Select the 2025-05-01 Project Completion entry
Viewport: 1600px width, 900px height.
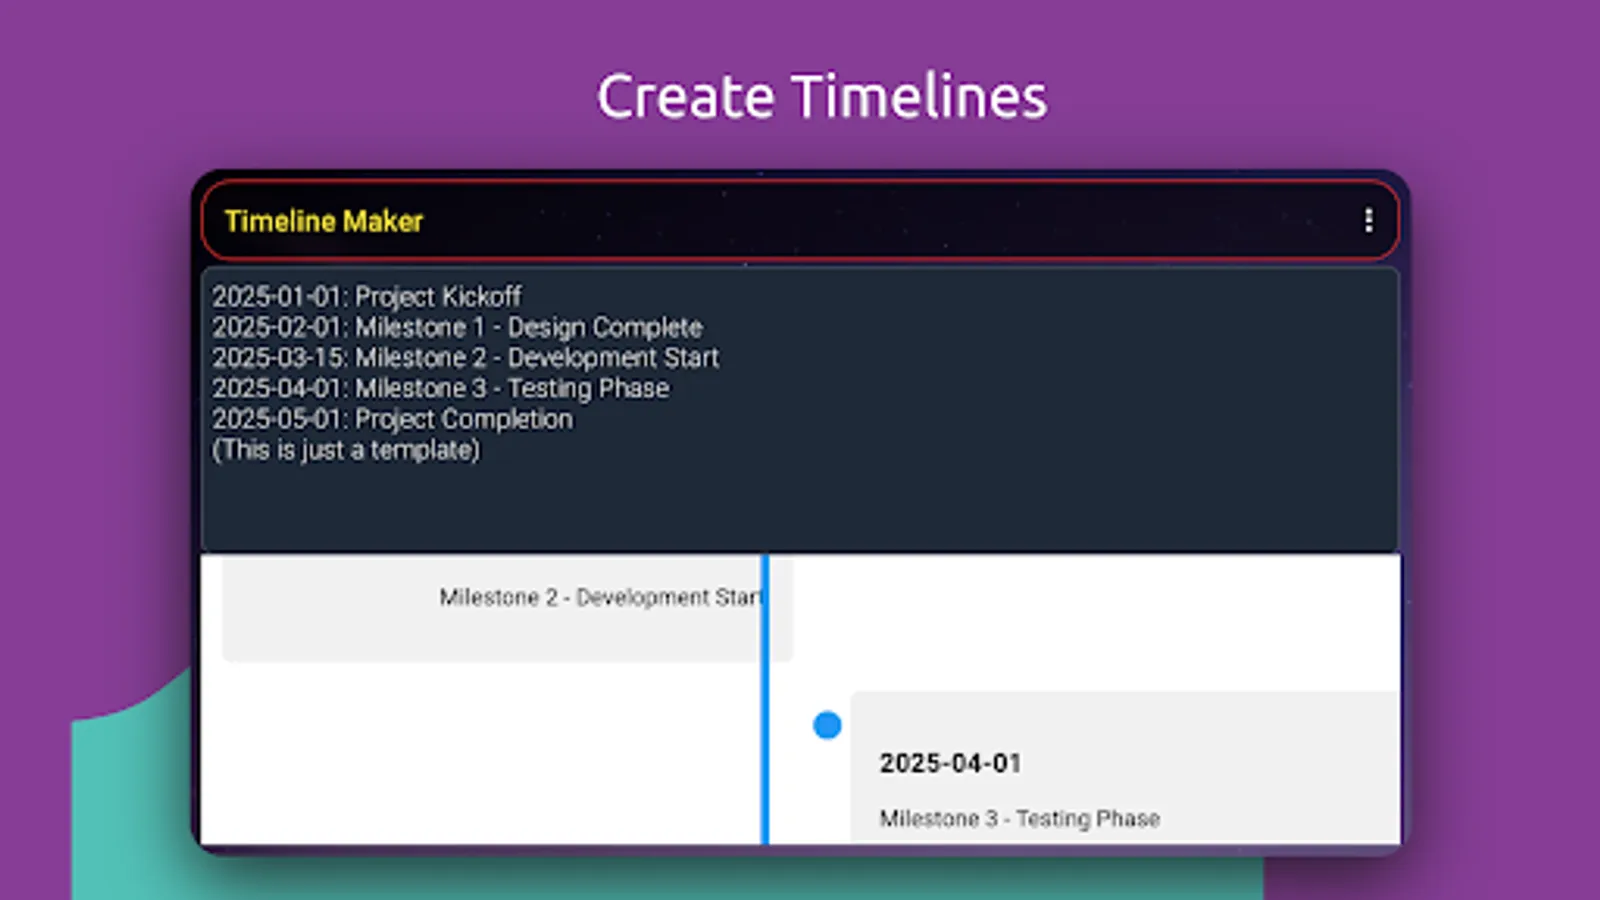(391, 419)
